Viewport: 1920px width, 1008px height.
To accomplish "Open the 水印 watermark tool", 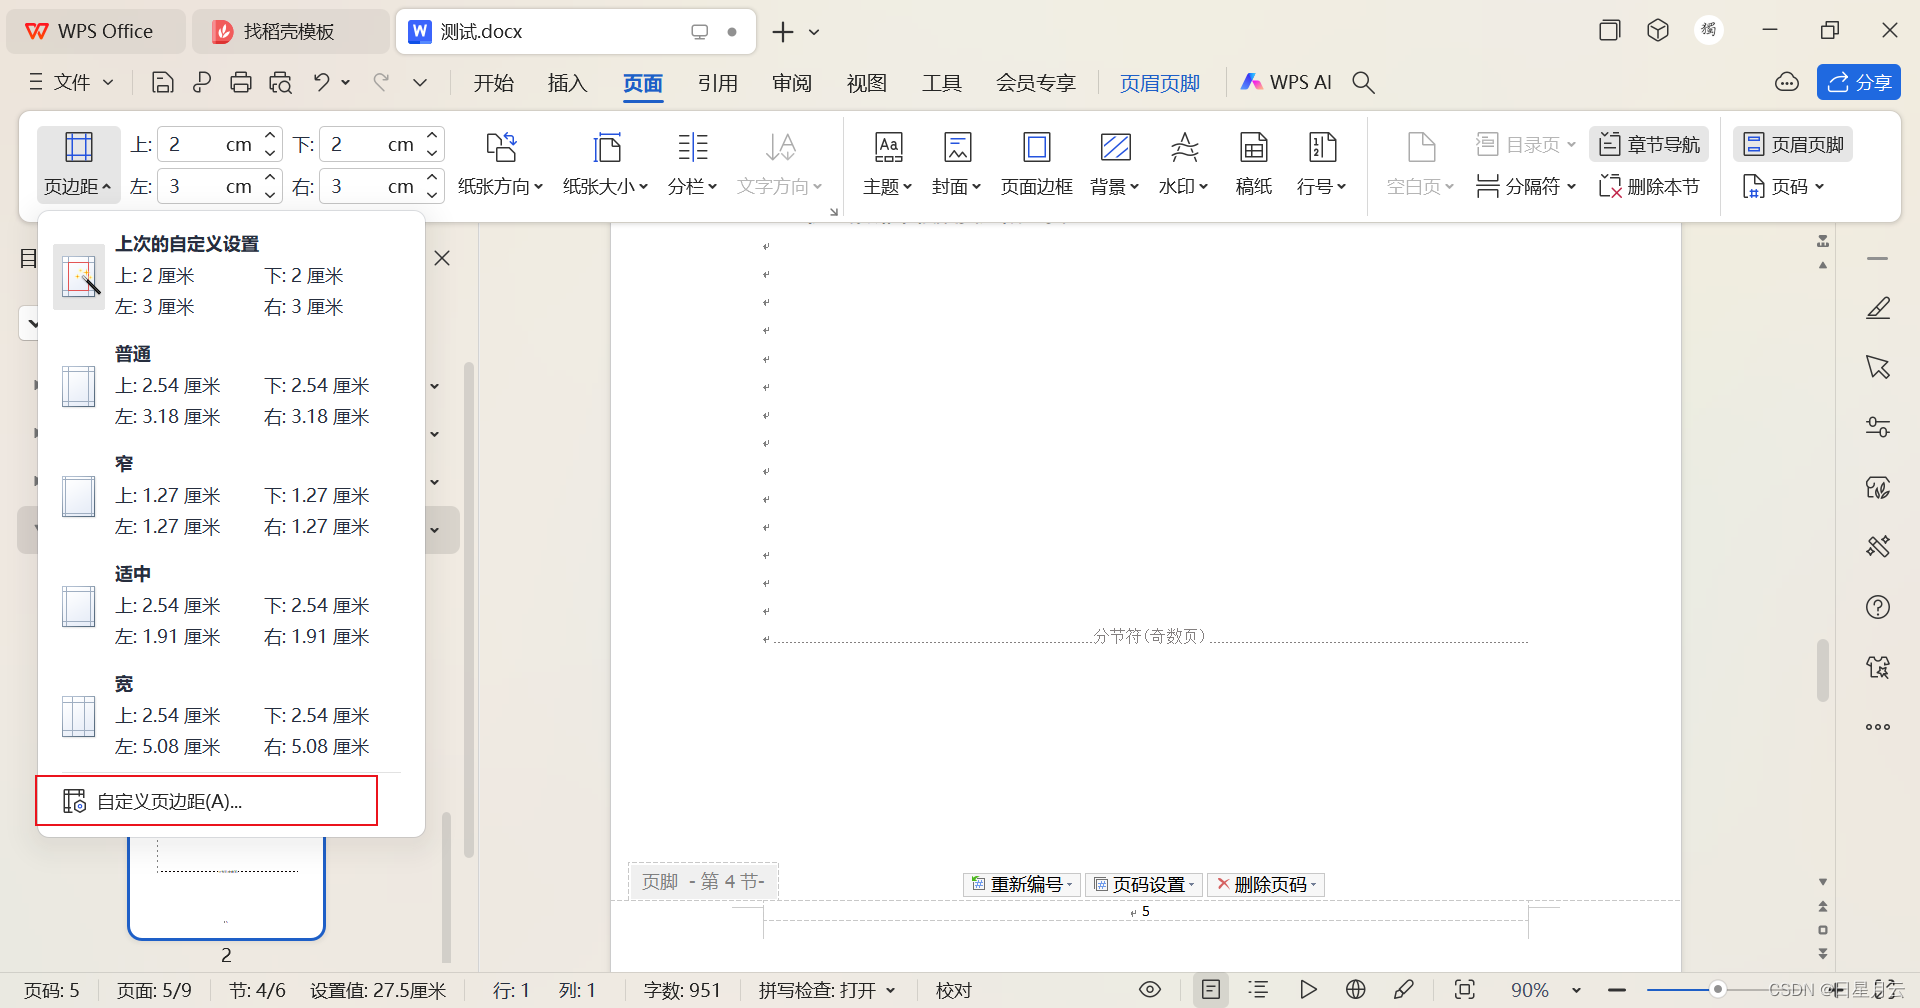I will pyautogui.click(x=1184, y=165).
